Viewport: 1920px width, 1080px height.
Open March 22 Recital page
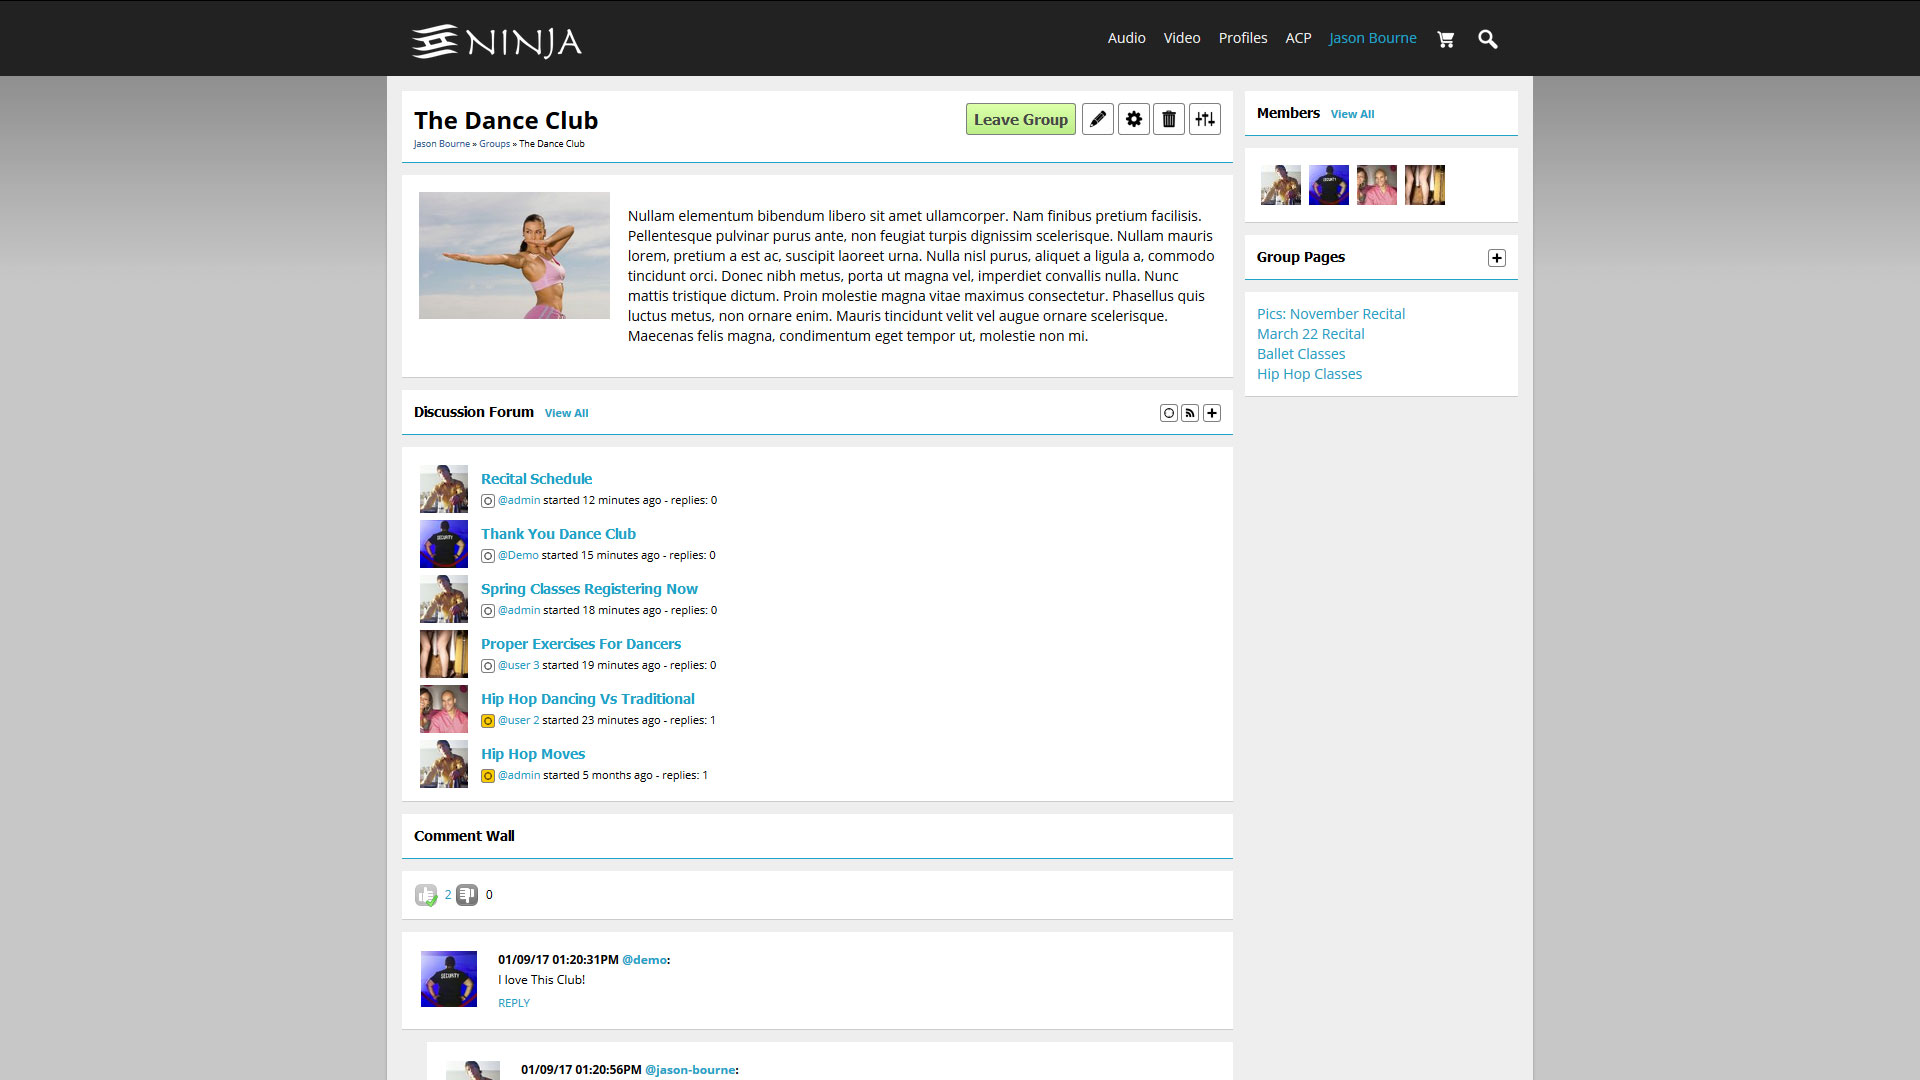[x=1310, y=334]
